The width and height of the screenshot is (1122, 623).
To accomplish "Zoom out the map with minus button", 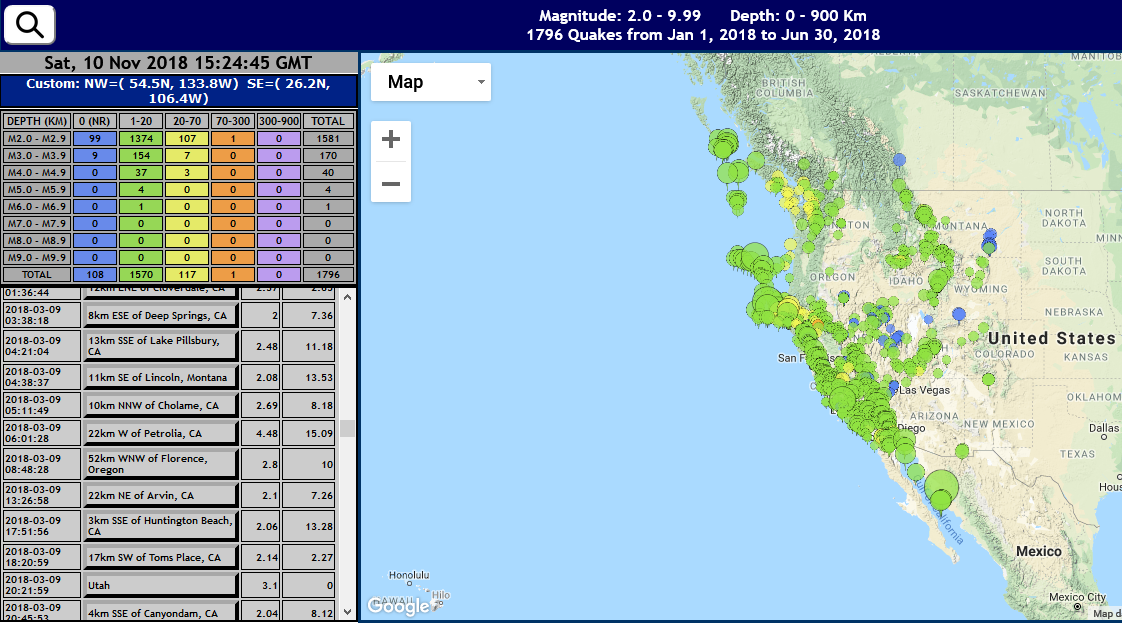I will pos(391,183).
